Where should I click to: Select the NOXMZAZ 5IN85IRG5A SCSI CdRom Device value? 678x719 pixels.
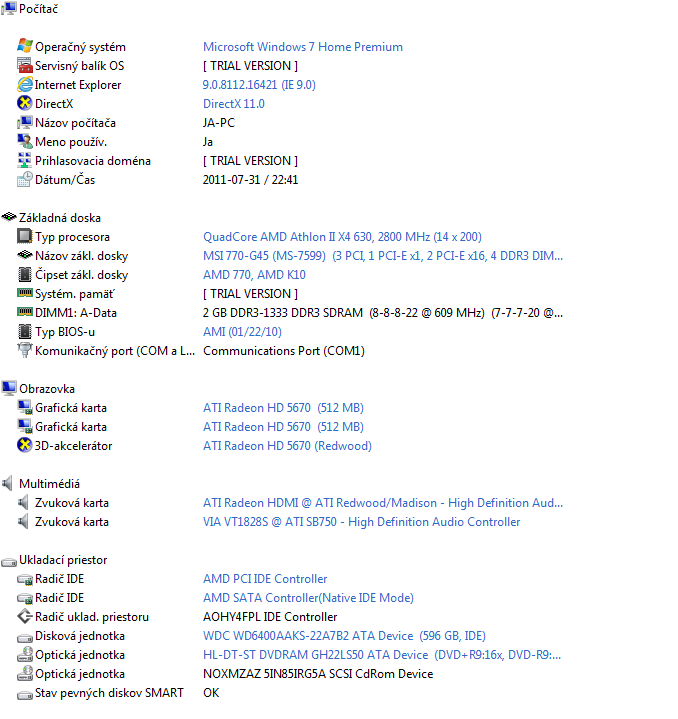318,674
